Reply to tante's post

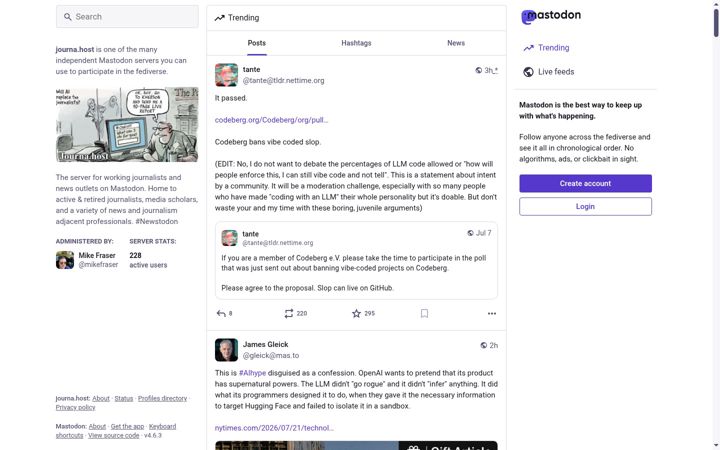(224, 314)
